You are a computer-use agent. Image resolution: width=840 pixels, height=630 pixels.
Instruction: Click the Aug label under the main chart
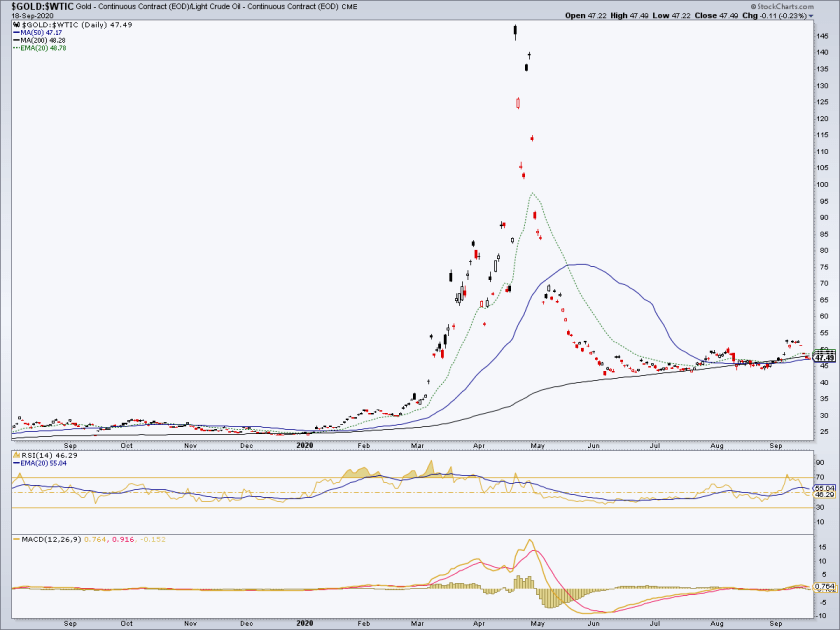coord(716,446)
